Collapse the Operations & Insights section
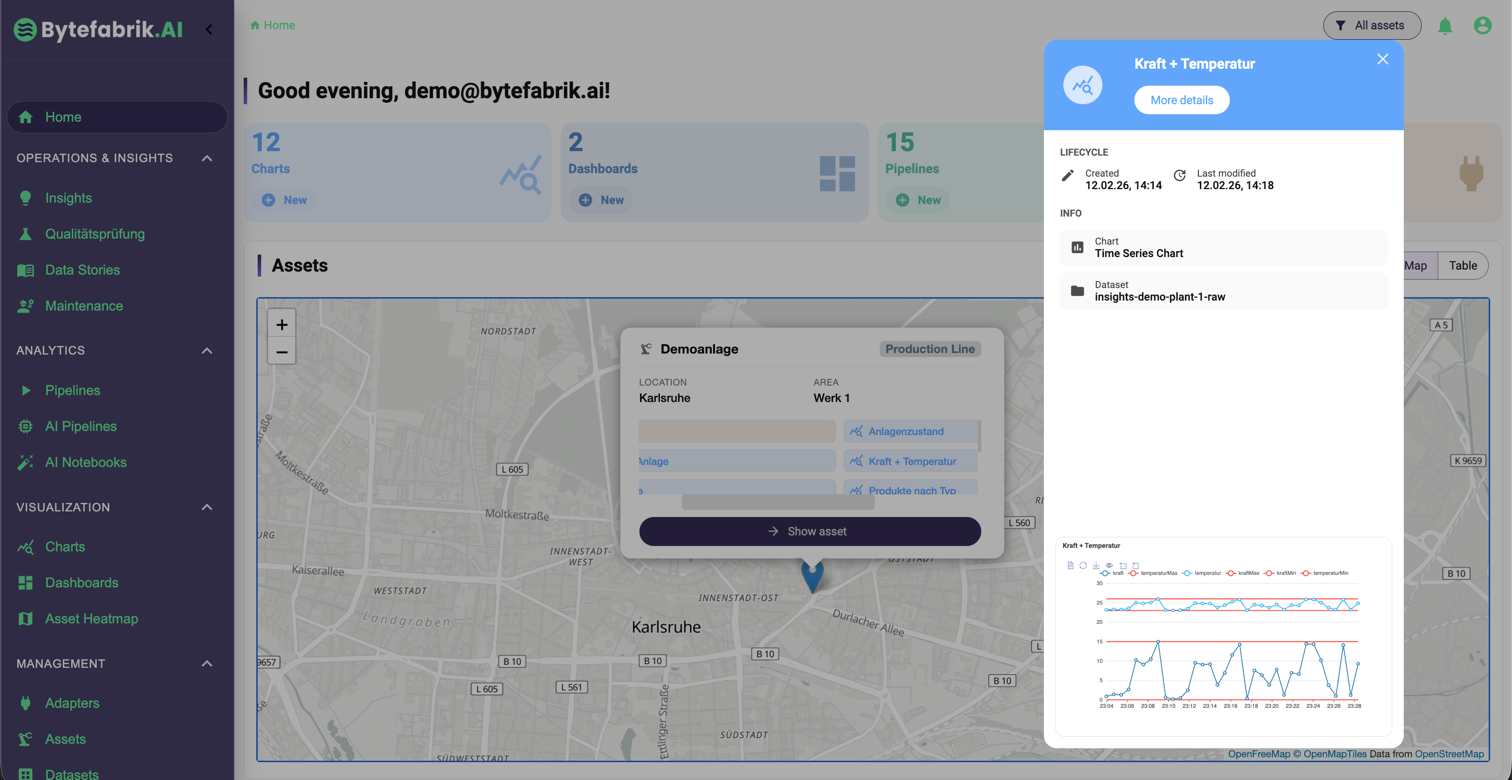Image resolution: width=1512 pixels, height=780 pixels. point(207,158)
